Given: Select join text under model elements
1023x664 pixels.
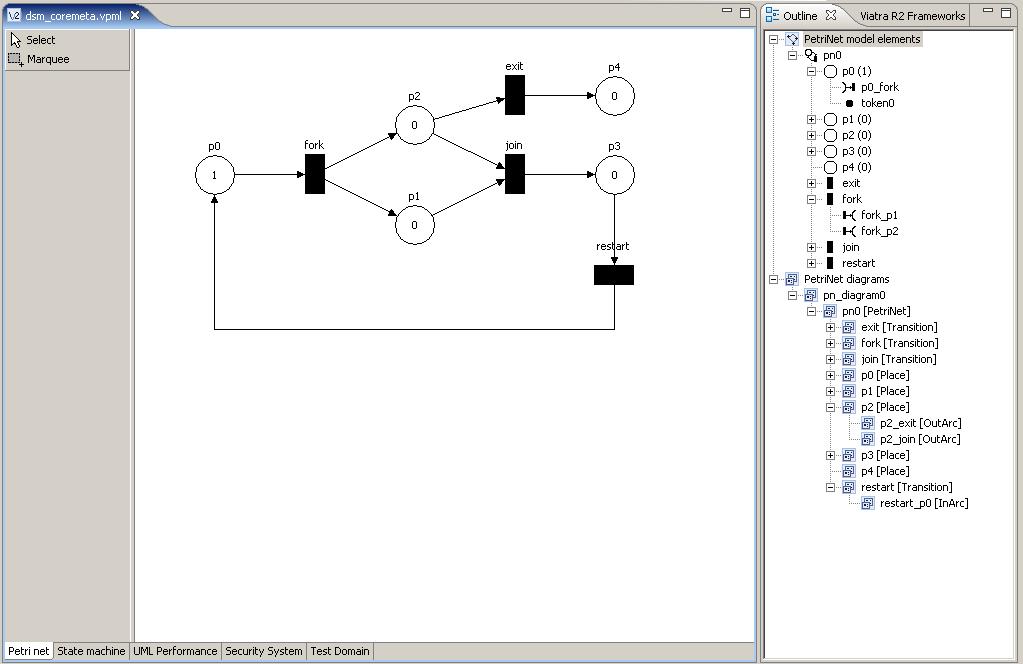Looking at the screenshot, I should 850,247.
